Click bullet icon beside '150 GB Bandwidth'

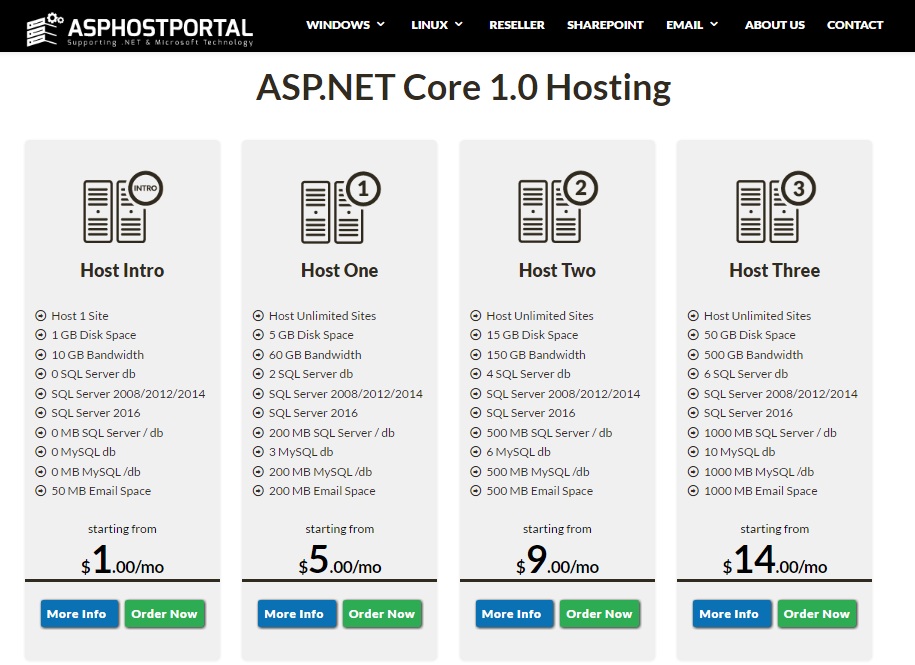pyautogui.click(x=476, y=355)
